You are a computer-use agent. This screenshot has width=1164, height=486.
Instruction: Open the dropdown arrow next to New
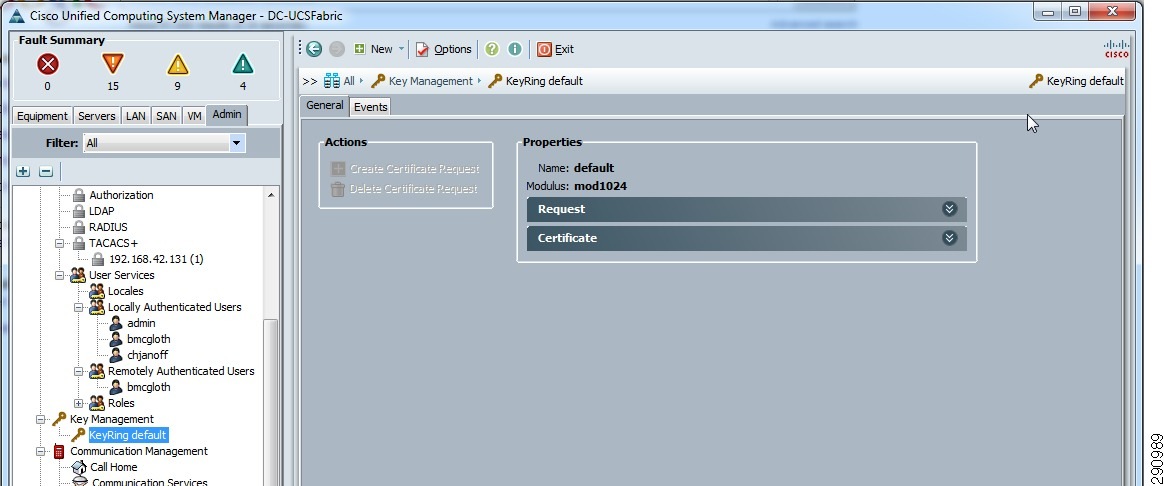click(402, 49)
